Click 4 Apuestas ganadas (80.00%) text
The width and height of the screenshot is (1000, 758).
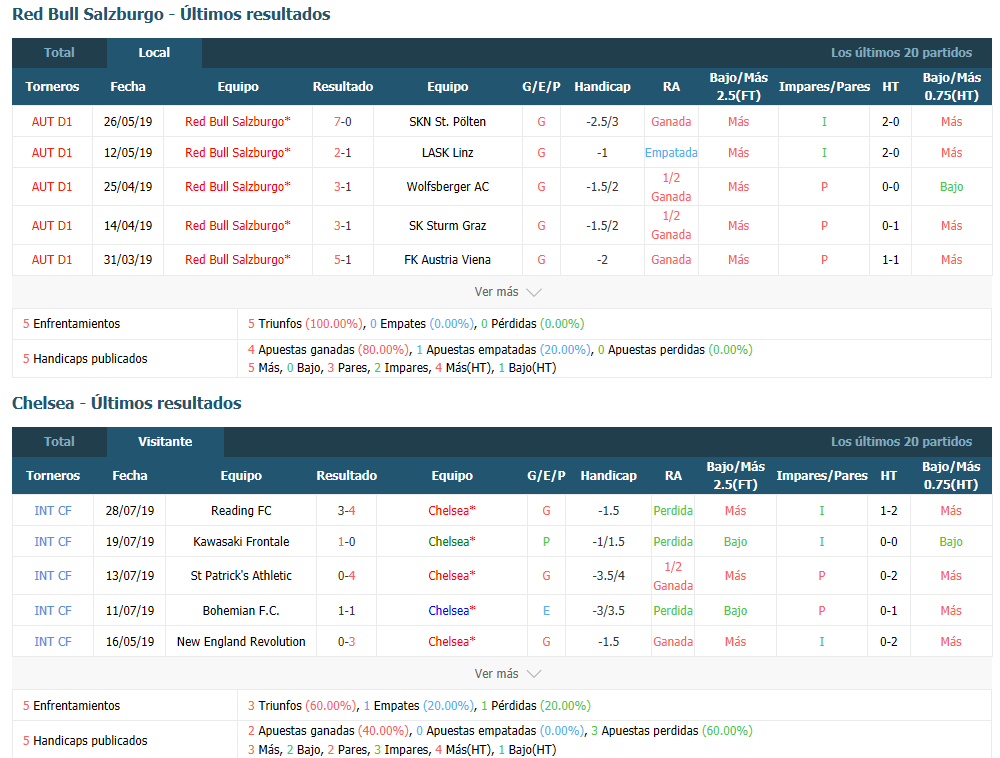click(329, 350)
